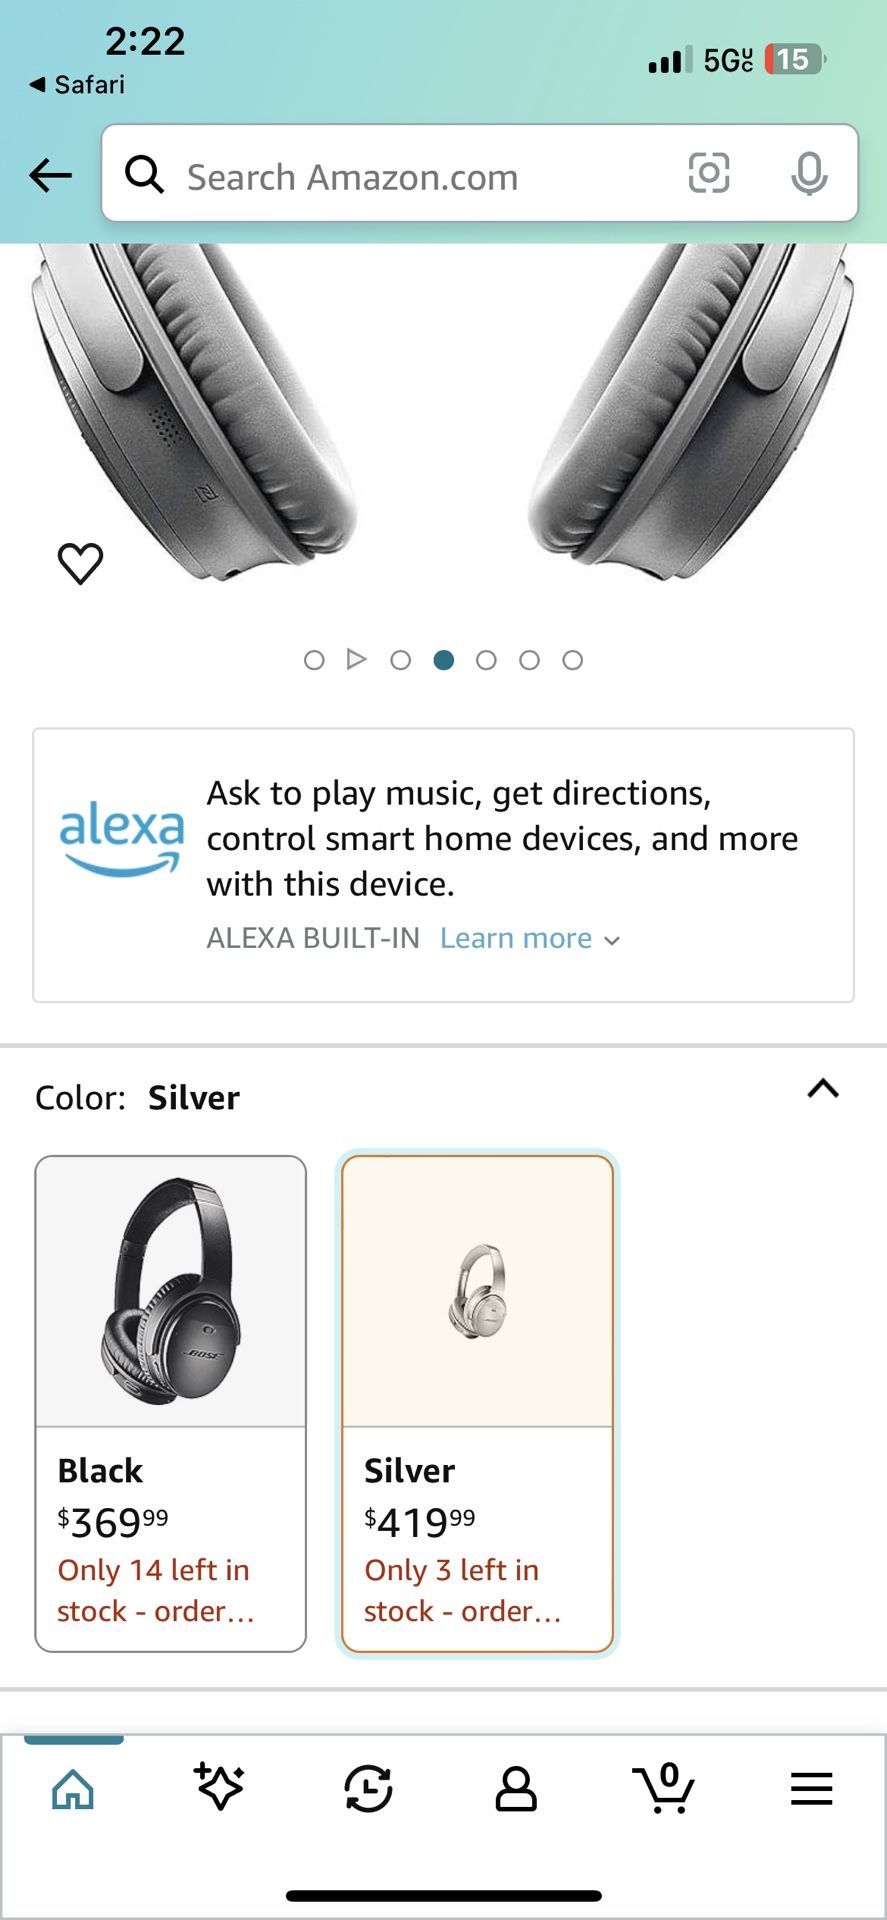The width and height of the screenshot is (887, 1920).
Task: Open the Learn more Alexa link
Action: (516, 938)
